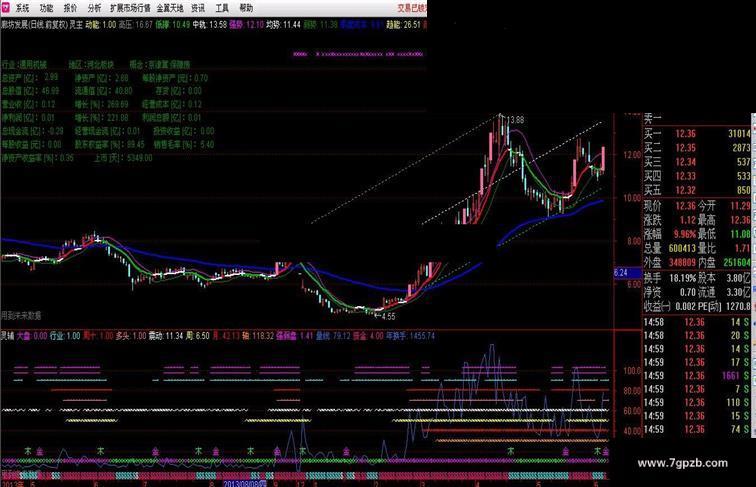
Task: Click the 外盘 348809 value
Action: pos(682,263)
